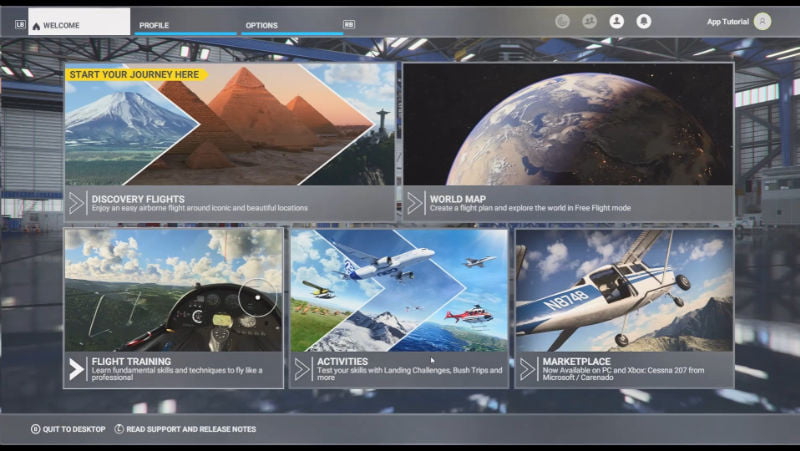This screenshot has width=800, height=451.
Task: Open the white person profile icon
Action: [616, 21]
